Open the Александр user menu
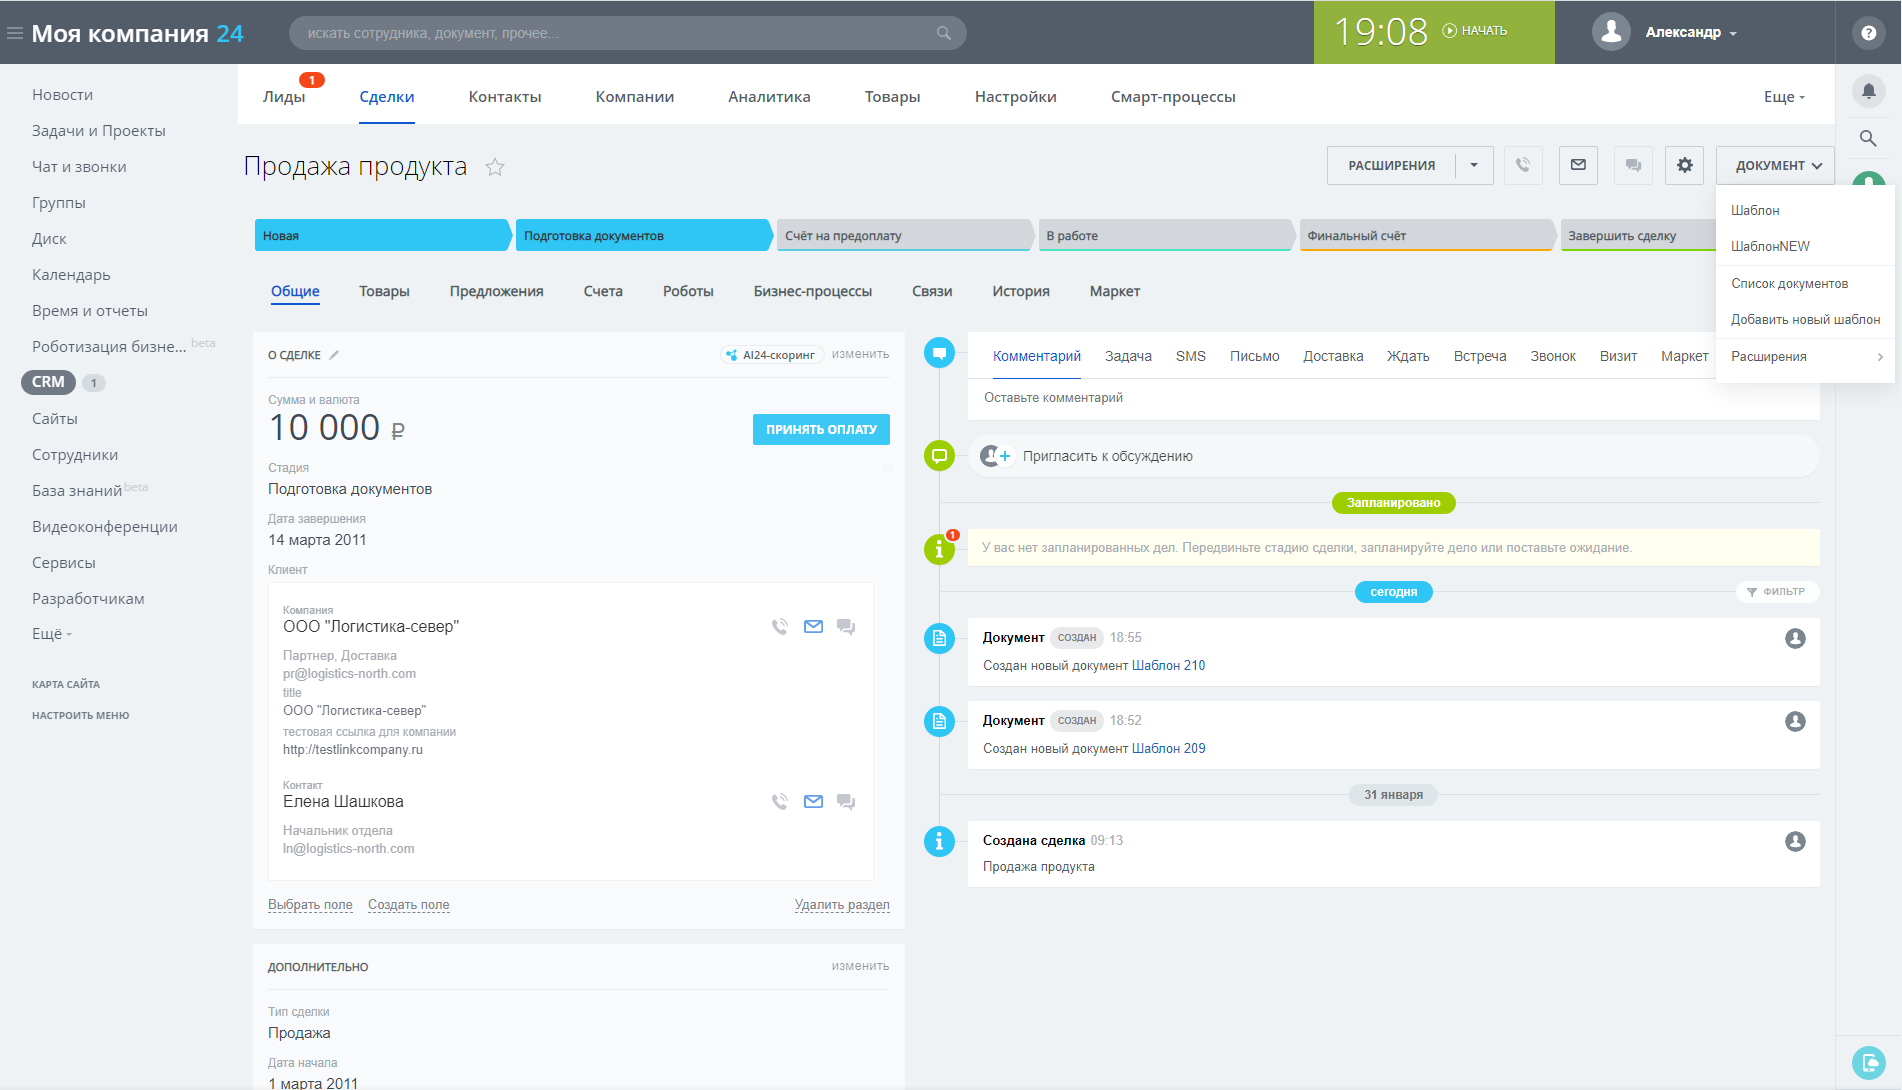This screenshot has height=1090, width=1902. tap(1690, 33)
